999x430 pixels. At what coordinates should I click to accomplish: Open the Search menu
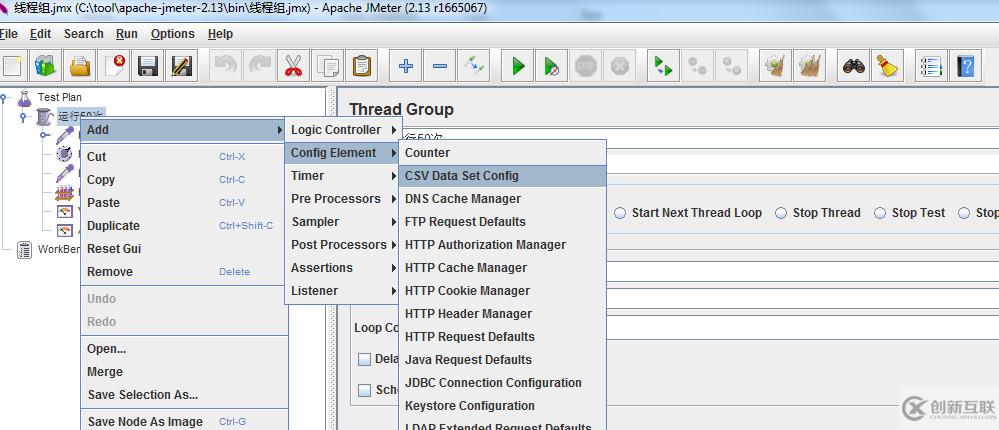83,34
